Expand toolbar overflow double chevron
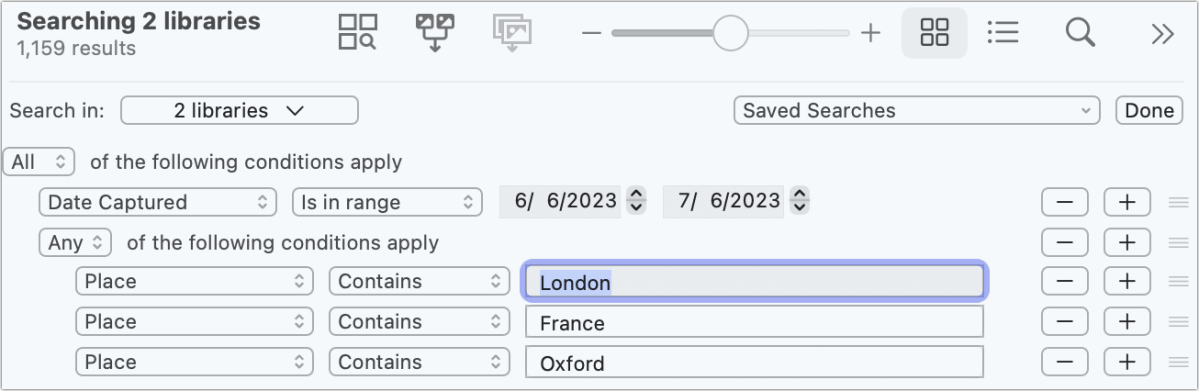This screenshot has width=1199, height=391. [x=1162, y=34]
